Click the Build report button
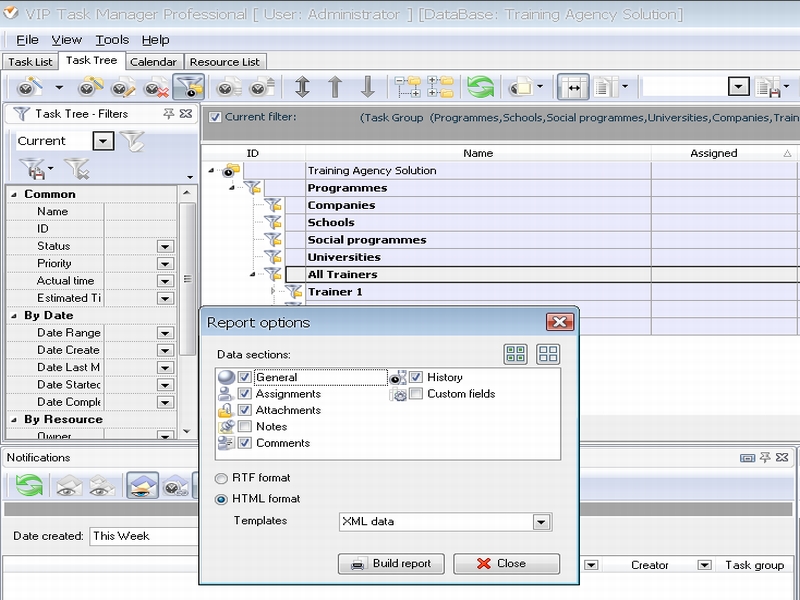Image resolution: width=800 pixels, height=600 pixels. click(x=391, y=564)
